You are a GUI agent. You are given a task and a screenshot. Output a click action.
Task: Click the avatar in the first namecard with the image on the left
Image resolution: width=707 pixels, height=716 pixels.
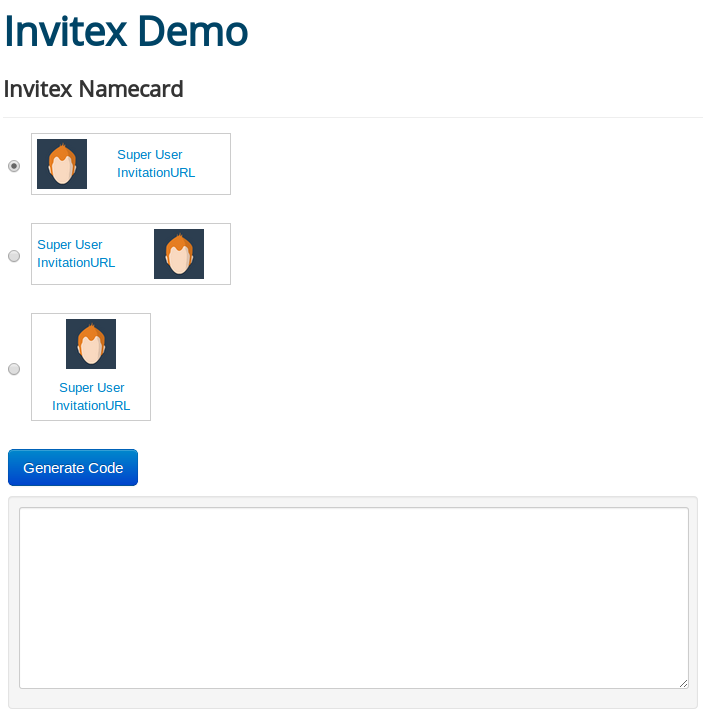tap(62, 164)
